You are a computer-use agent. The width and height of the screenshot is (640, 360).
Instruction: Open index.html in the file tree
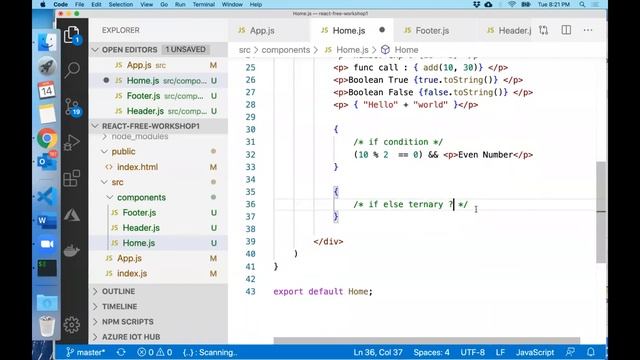coord(137,167)
